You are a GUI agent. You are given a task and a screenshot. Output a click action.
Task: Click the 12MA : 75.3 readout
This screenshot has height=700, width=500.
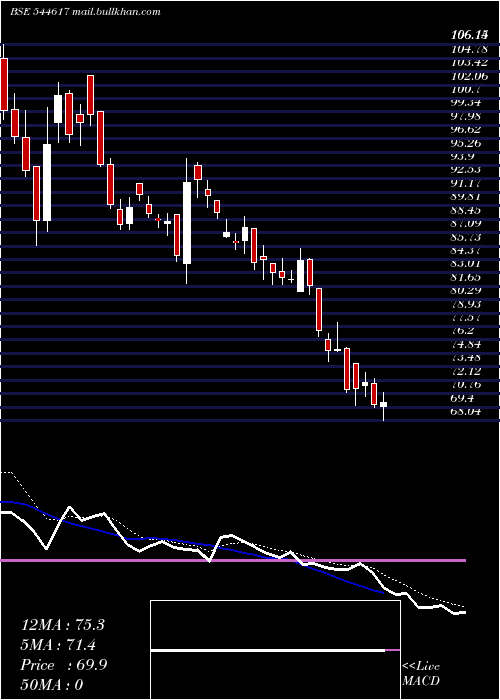[x=62, y=625]
